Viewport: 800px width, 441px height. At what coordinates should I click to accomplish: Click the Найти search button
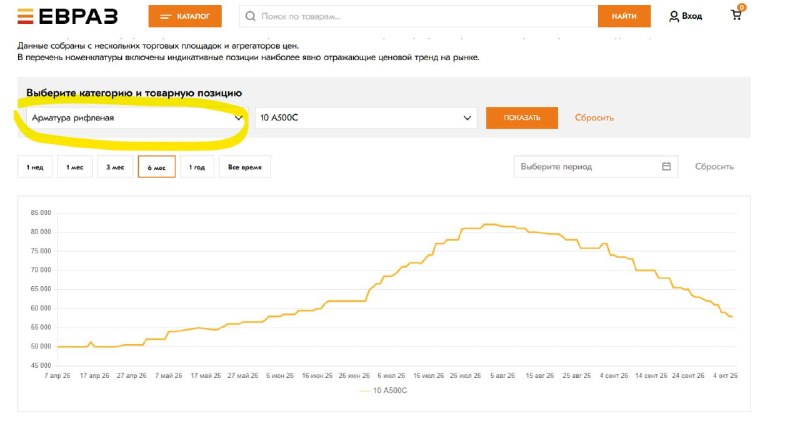pos(624,16)
